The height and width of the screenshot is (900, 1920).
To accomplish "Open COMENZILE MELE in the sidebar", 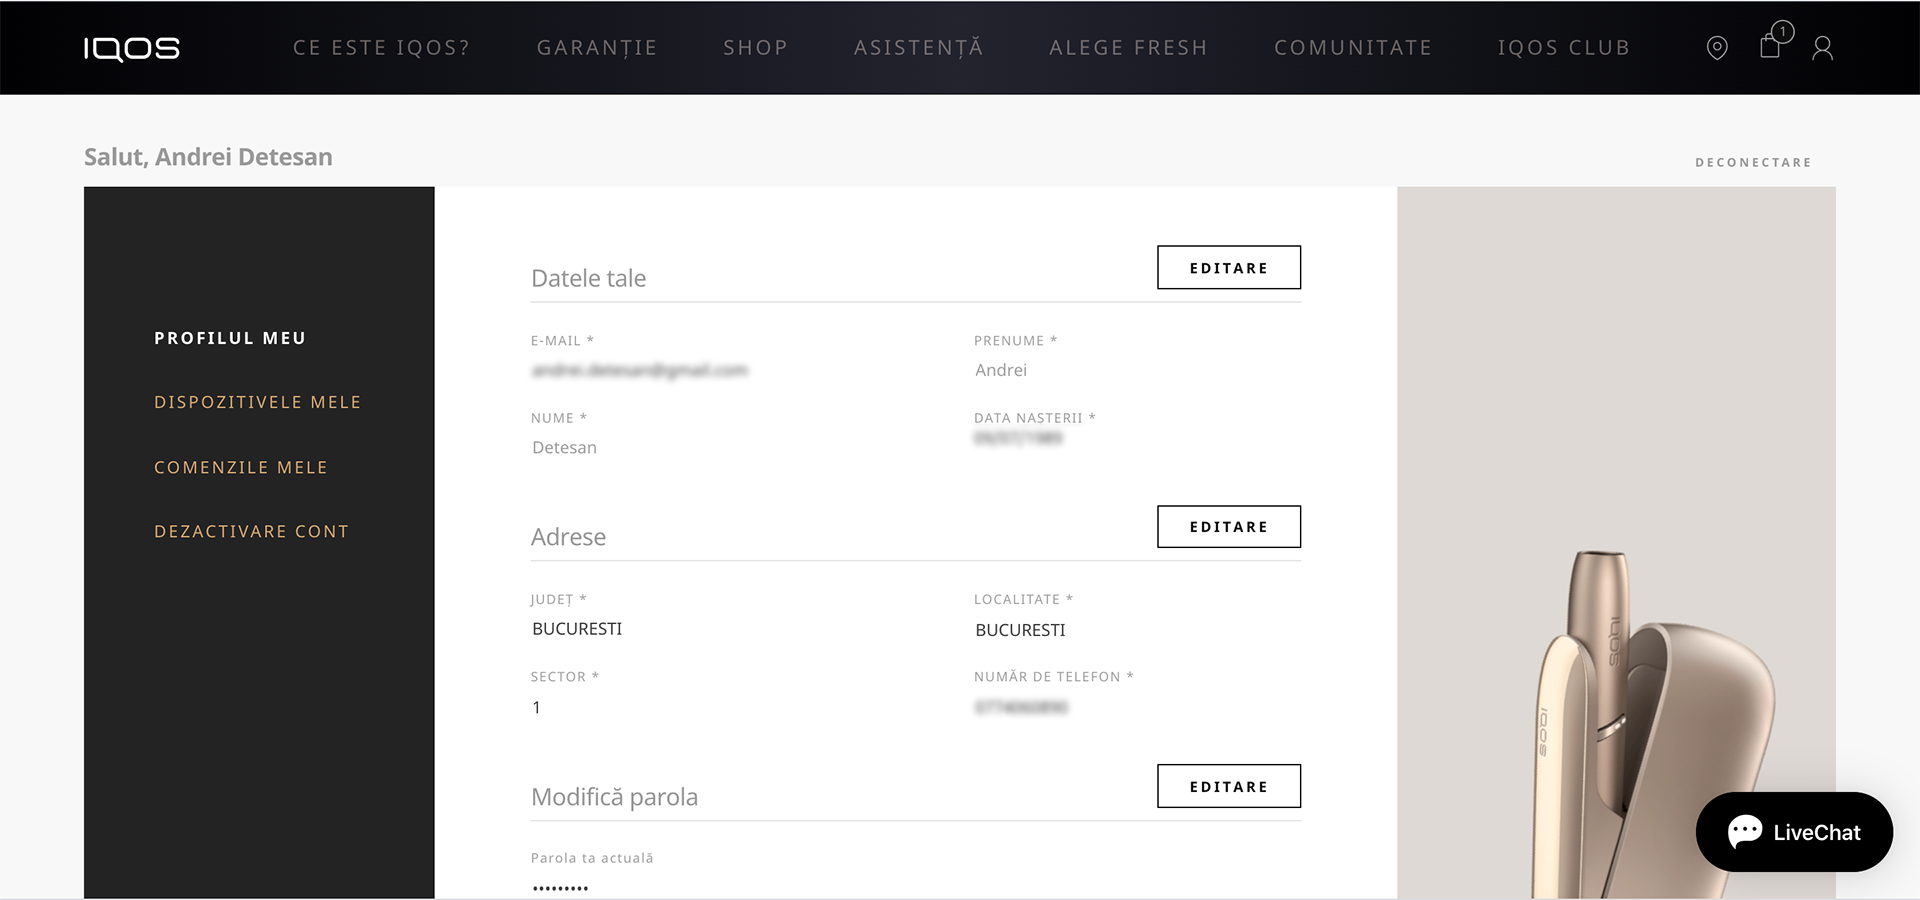I will (x=241, y=467).
